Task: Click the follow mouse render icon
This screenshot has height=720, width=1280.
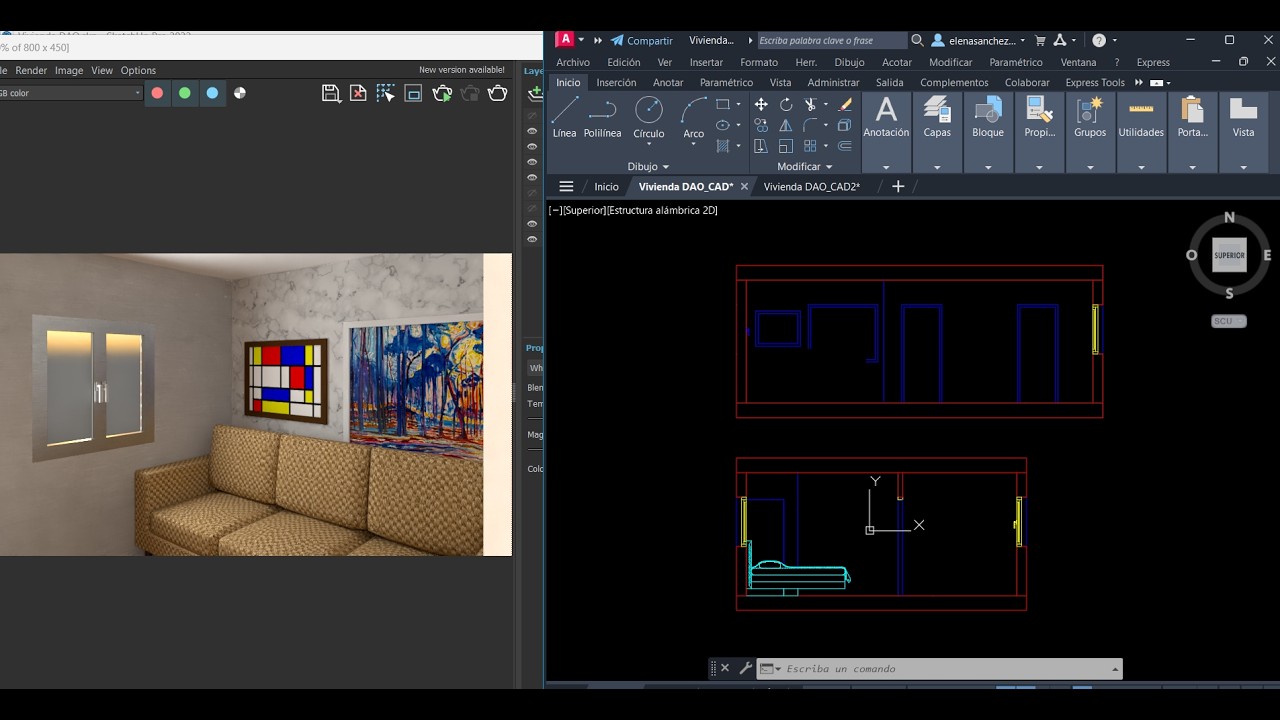Action: click(386, 93)
